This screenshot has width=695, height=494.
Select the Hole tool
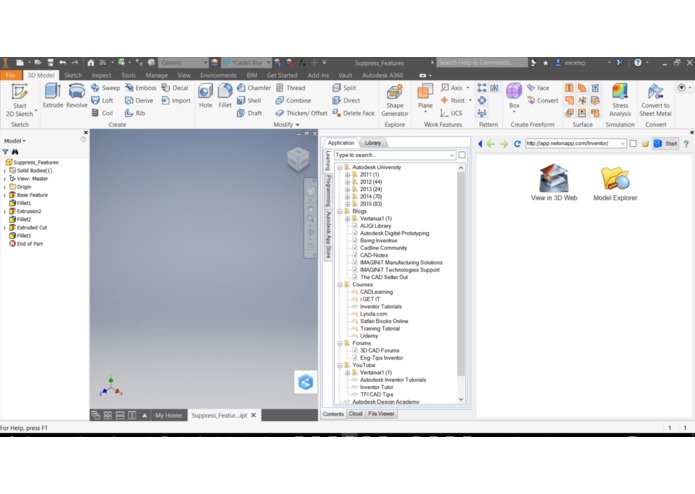(x=205, y=96)
